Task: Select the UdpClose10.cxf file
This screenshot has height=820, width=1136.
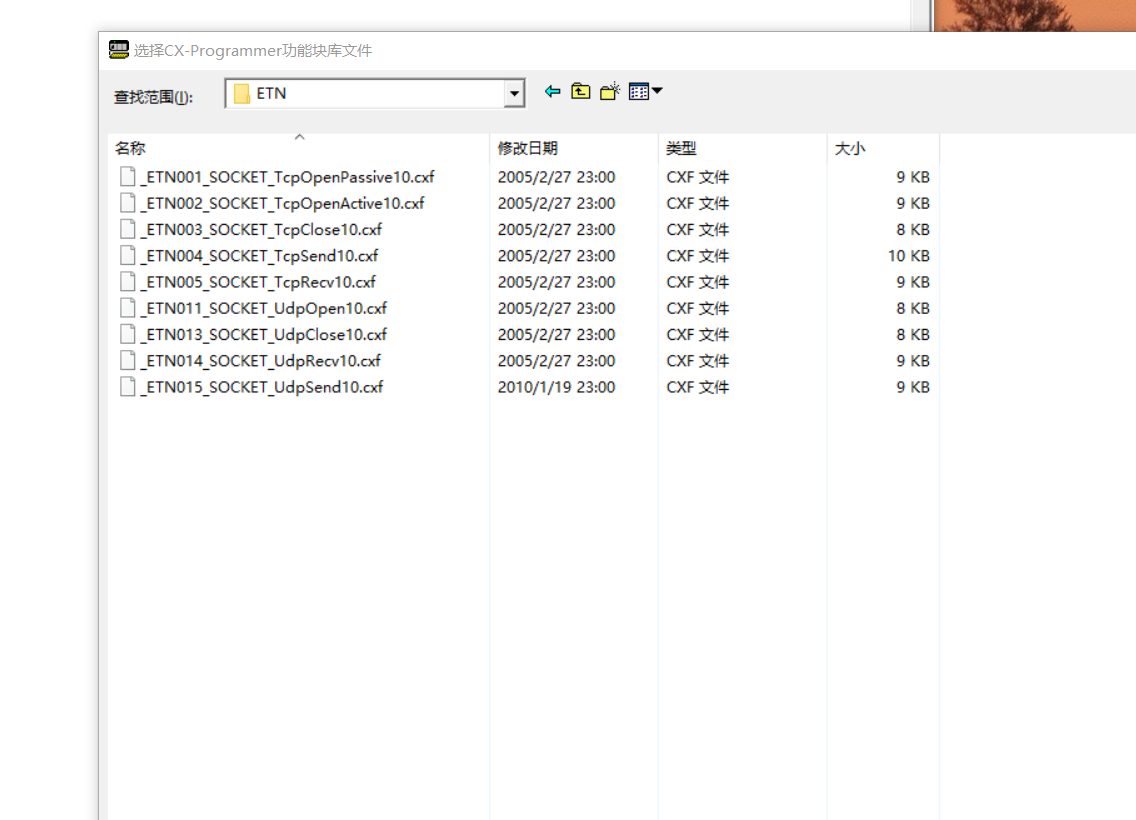Action: click(x=263, y=334)
